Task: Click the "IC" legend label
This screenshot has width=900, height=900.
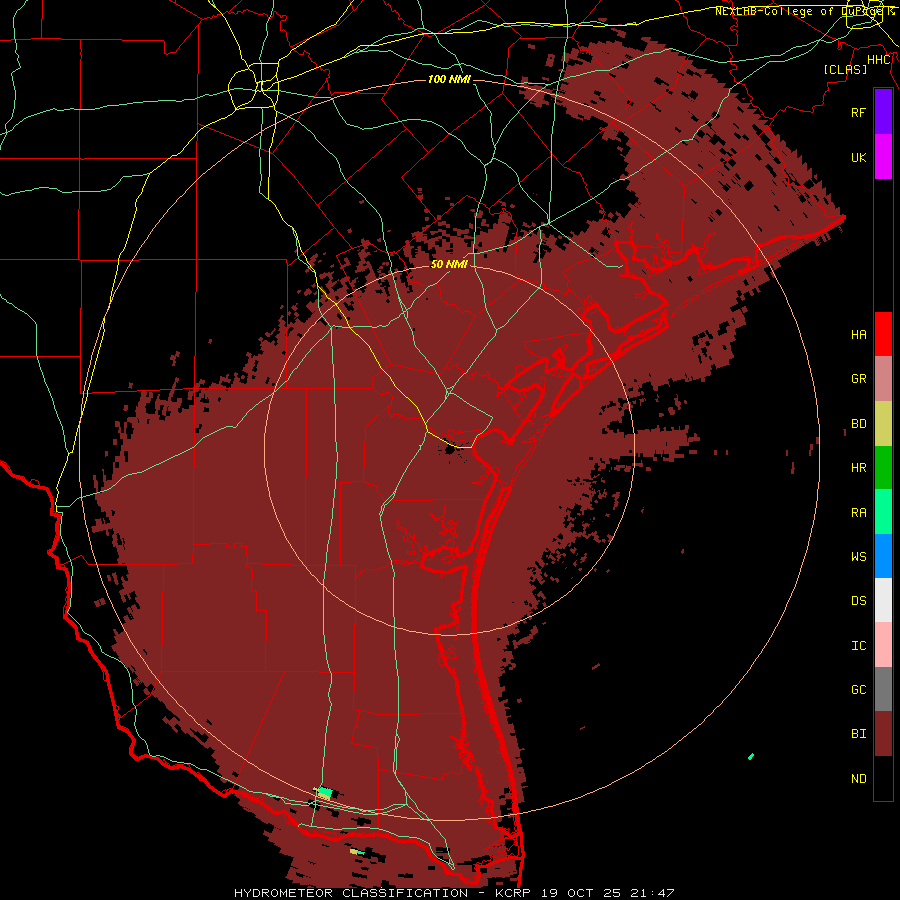Action: 858,646
